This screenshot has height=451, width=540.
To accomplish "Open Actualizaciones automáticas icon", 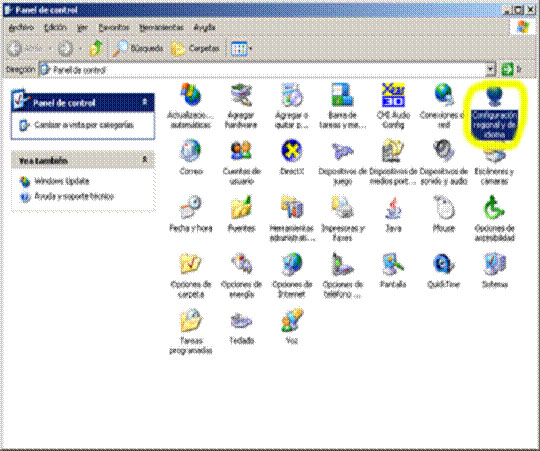I will coord(191,106).
